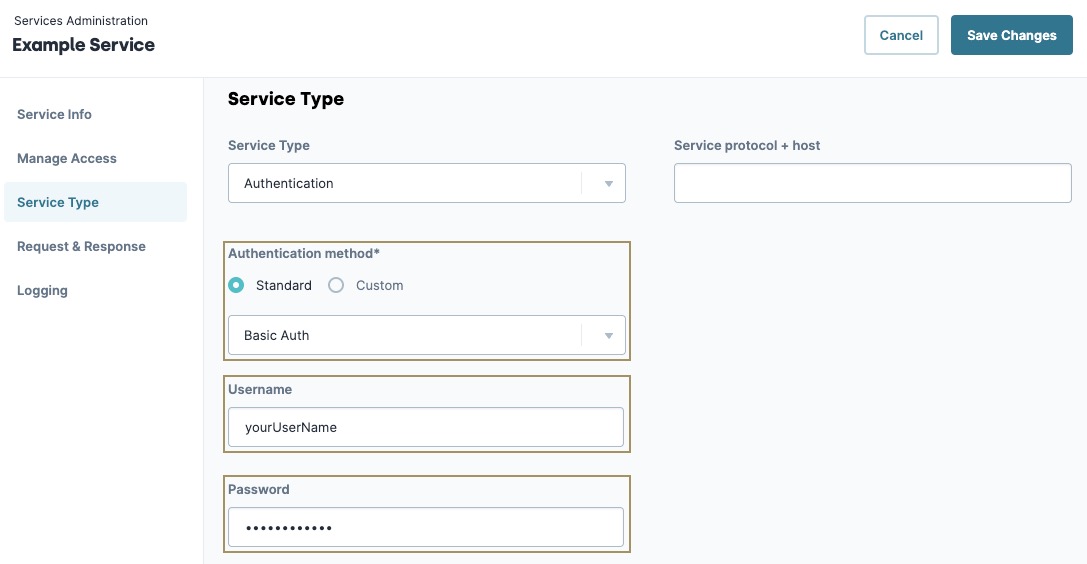Click the Services Administration breadcrumb text
Image resolution: width=1087 pixels, height=564 pixels.
[80, 21]
